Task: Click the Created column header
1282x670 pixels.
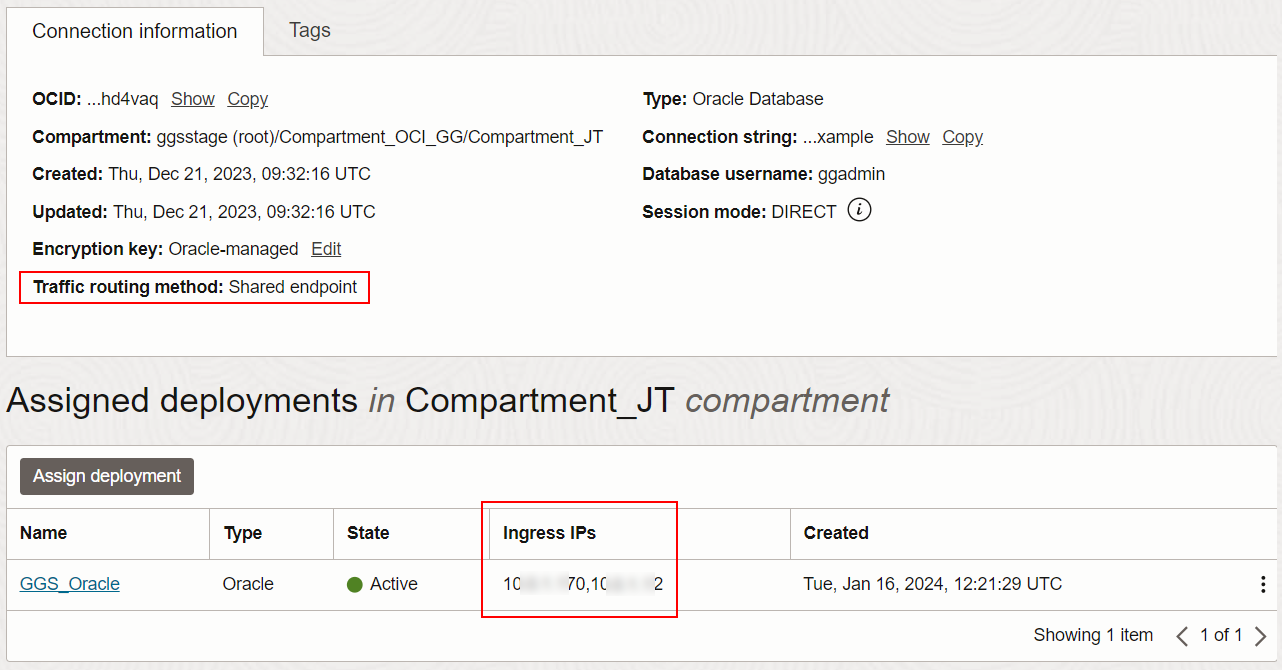Action: pos(835,533)
